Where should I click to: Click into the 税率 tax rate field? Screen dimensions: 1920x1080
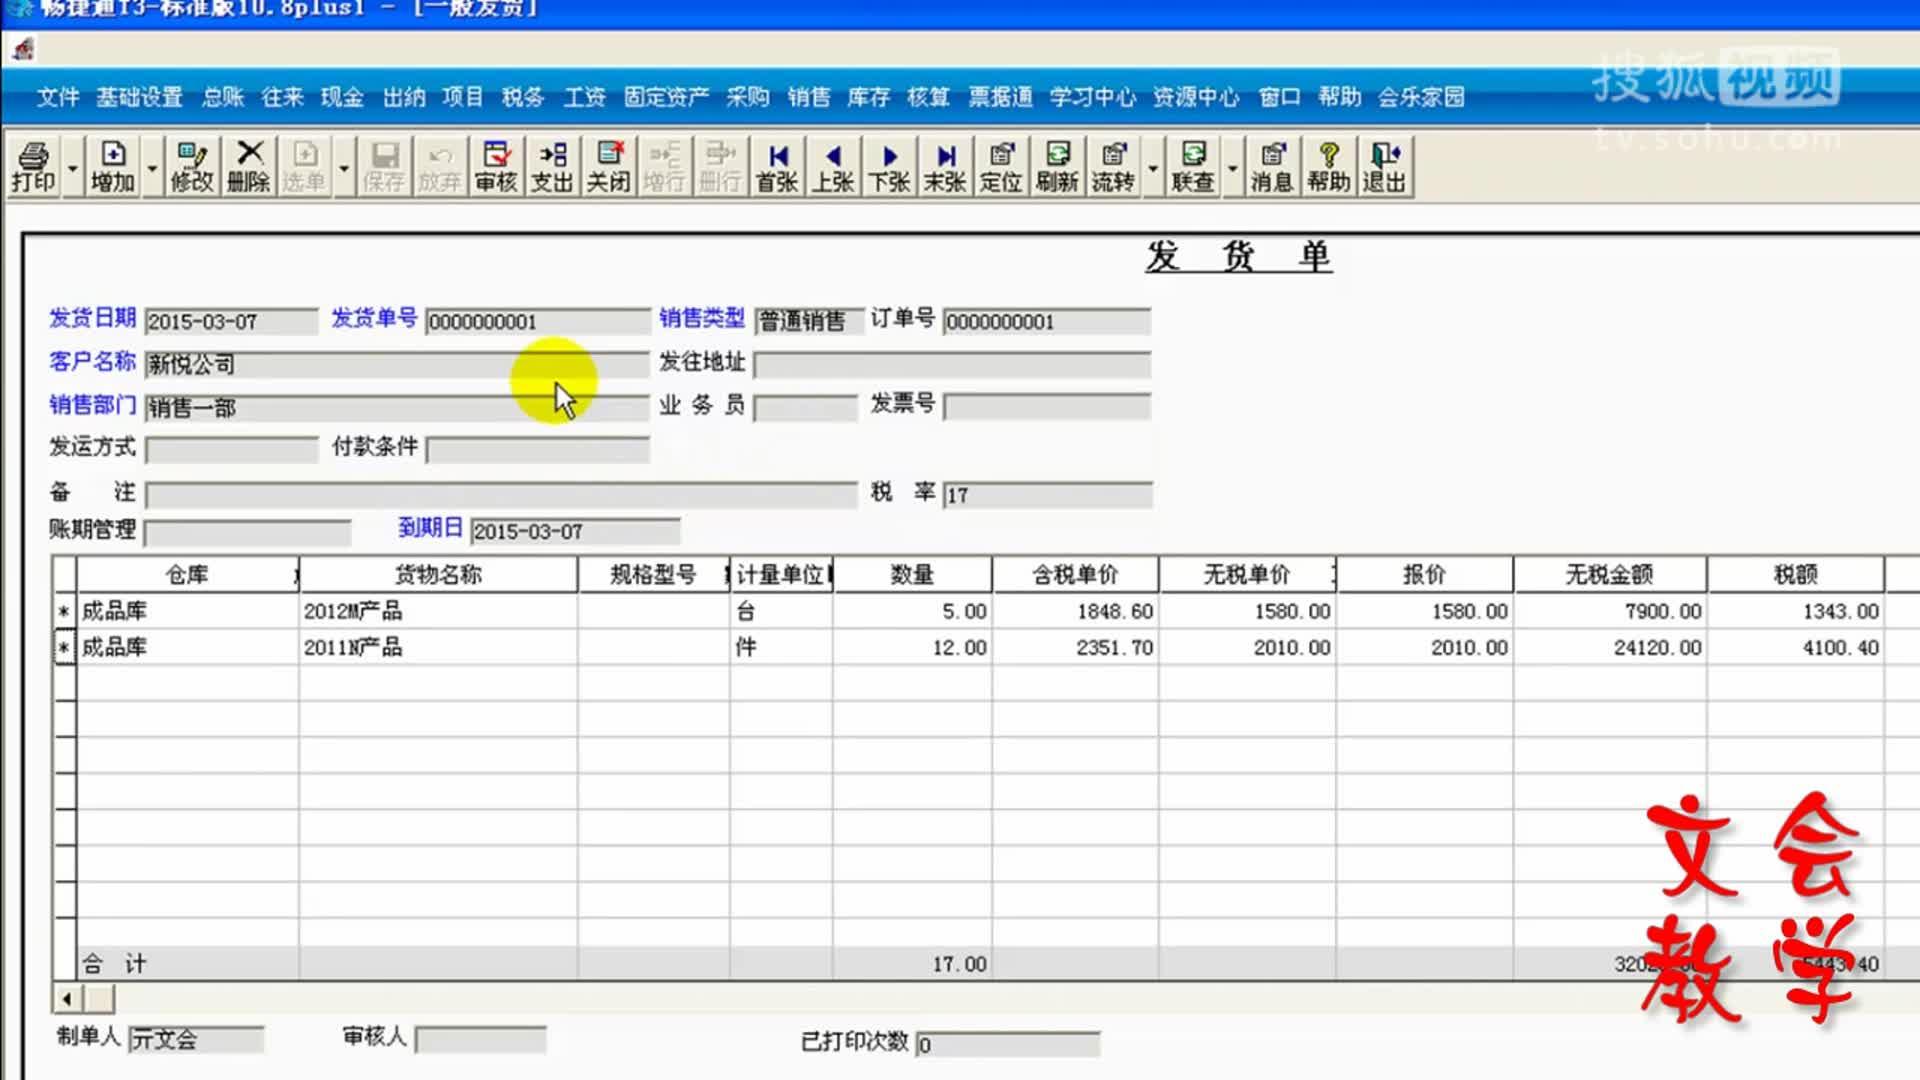click(x=1045, y=493)
